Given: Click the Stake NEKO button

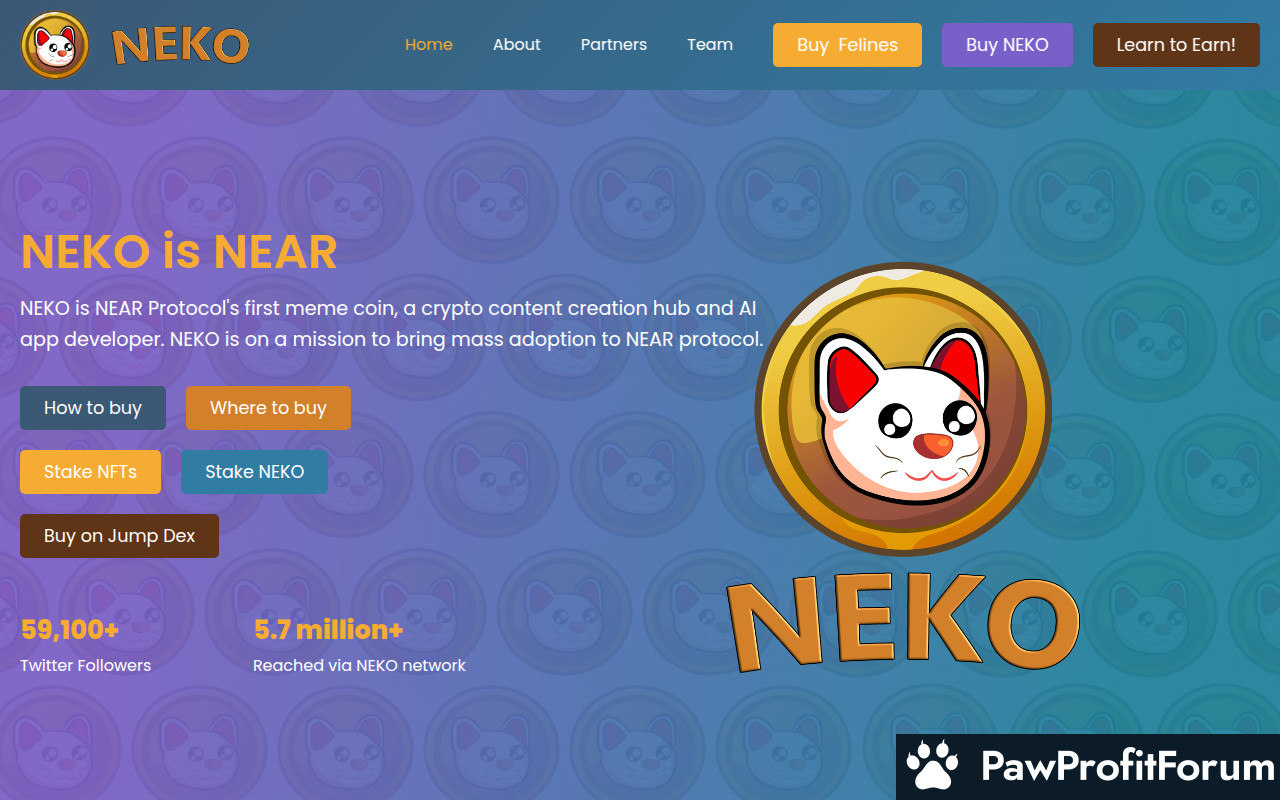Looking at the screenshot, I should click(x=255, y=472).
